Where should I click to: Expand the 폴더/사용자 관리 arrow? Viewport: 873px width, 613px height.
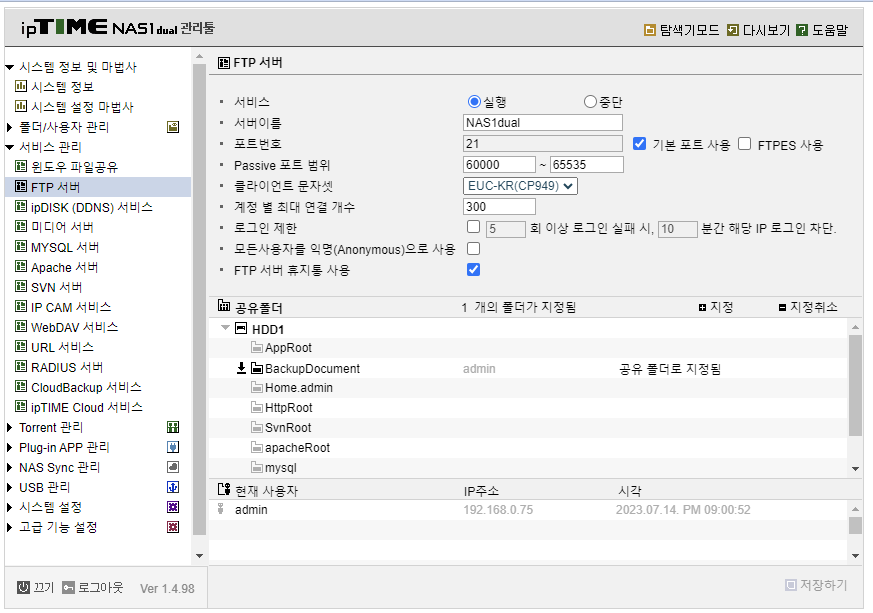click(x=9, y=127)
